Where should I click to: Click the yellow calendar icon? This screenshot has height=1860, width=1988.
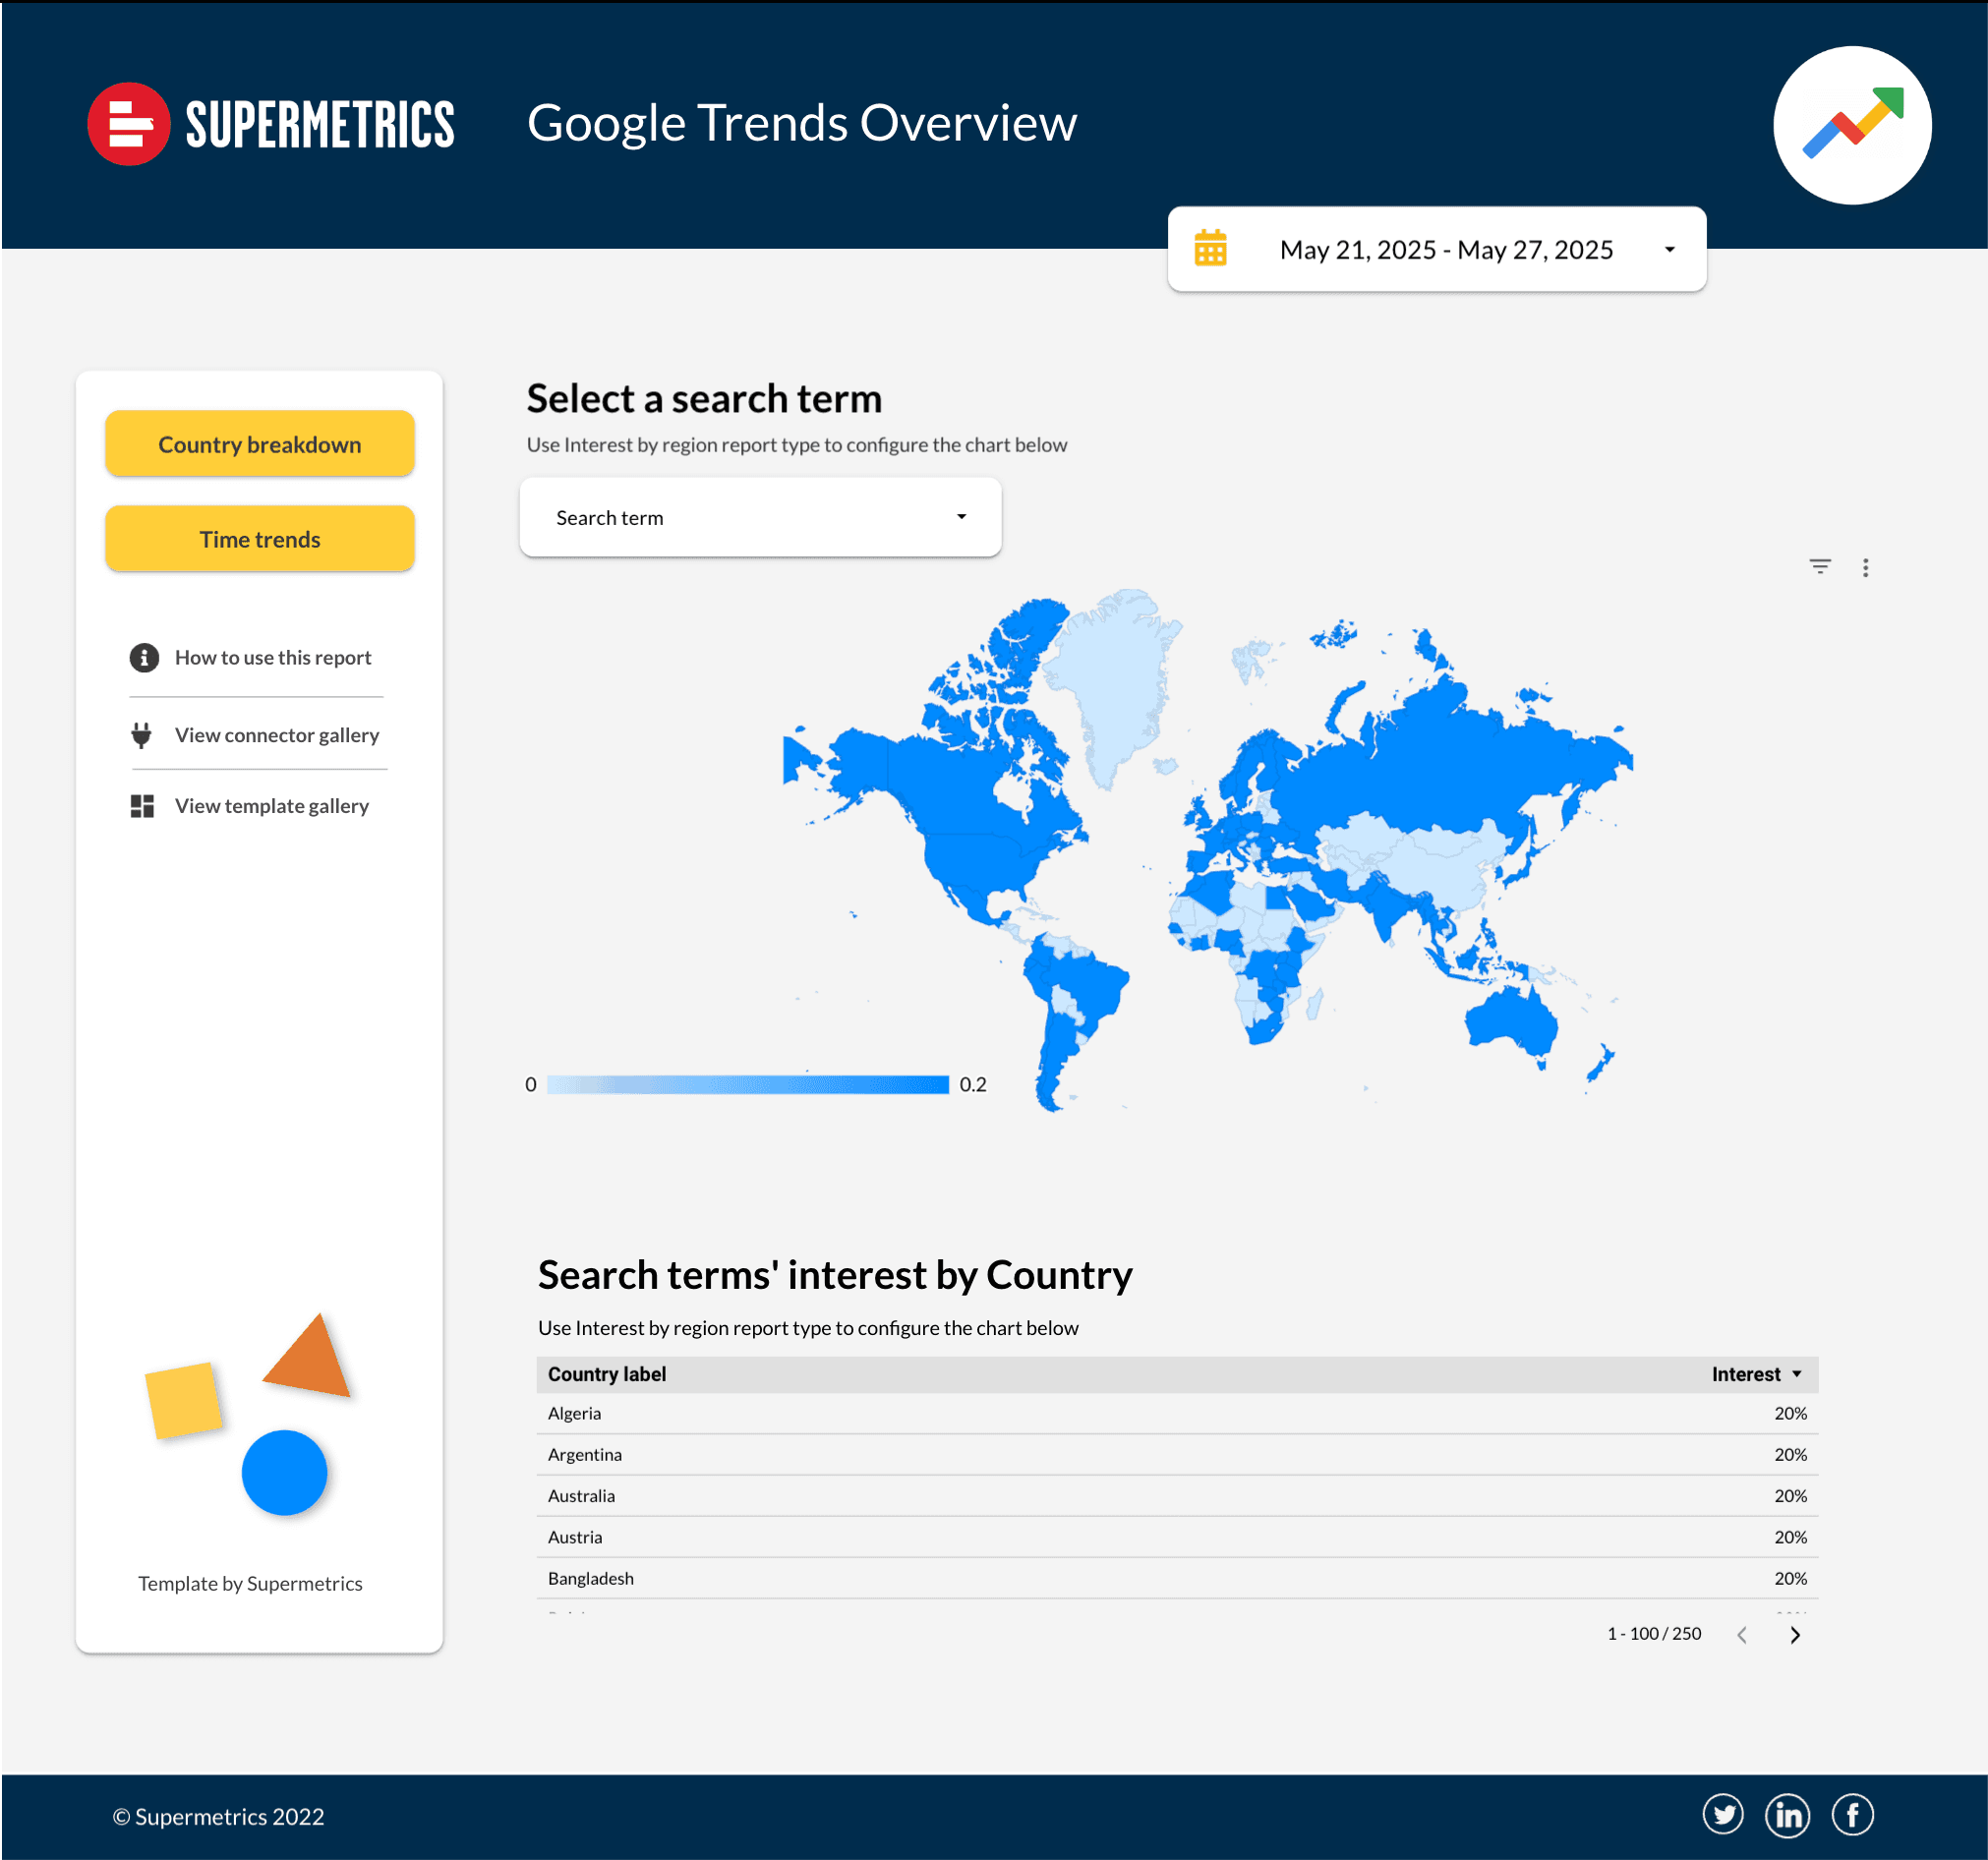coord(1210,249)
